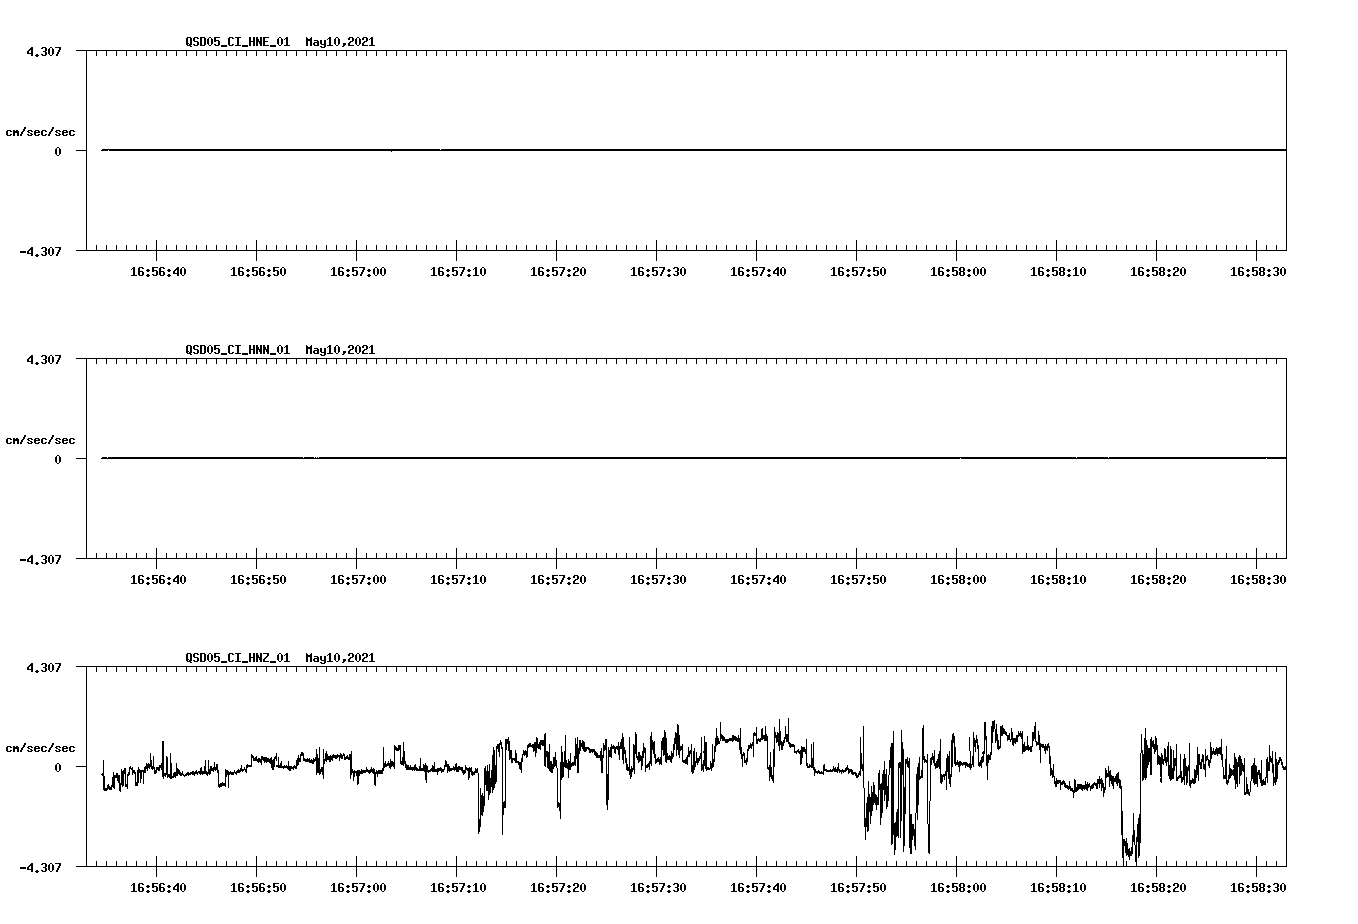This screenshot has width=1358, height=924.
Task: Click the 4.307 amplitude value on top plot
Action: coord(44,50)
